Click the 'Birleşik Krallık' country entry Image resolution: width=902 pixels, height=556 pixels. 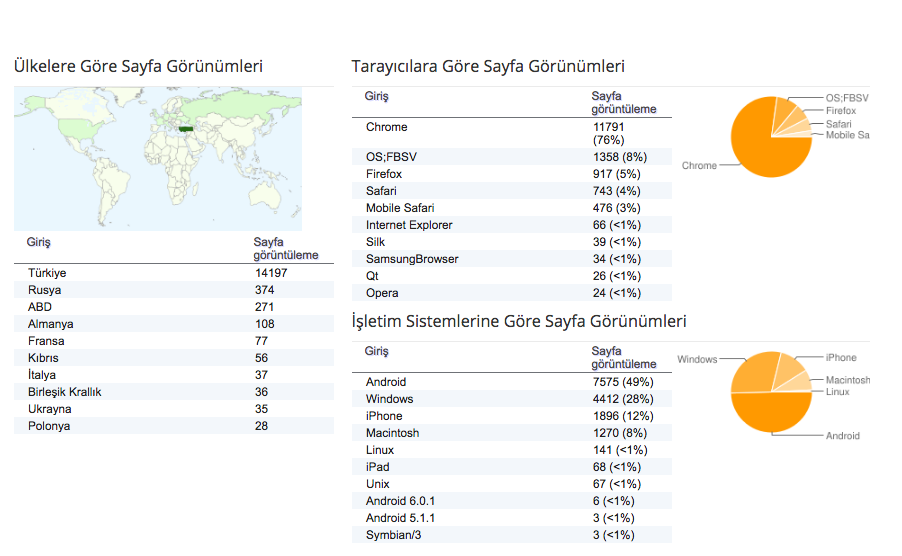pyautogui.click(x=64, y=392)
